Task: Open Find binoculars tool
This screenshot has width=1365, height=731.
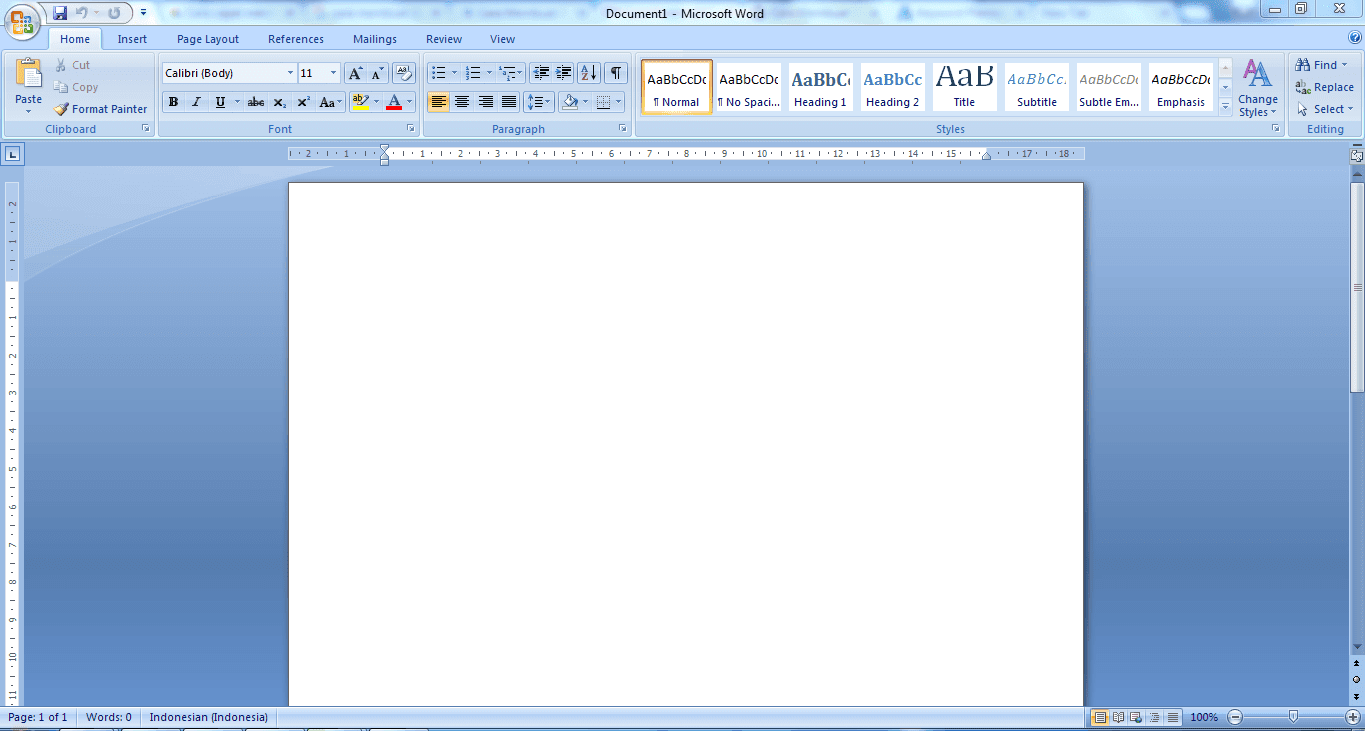Action: (1322, 65)
